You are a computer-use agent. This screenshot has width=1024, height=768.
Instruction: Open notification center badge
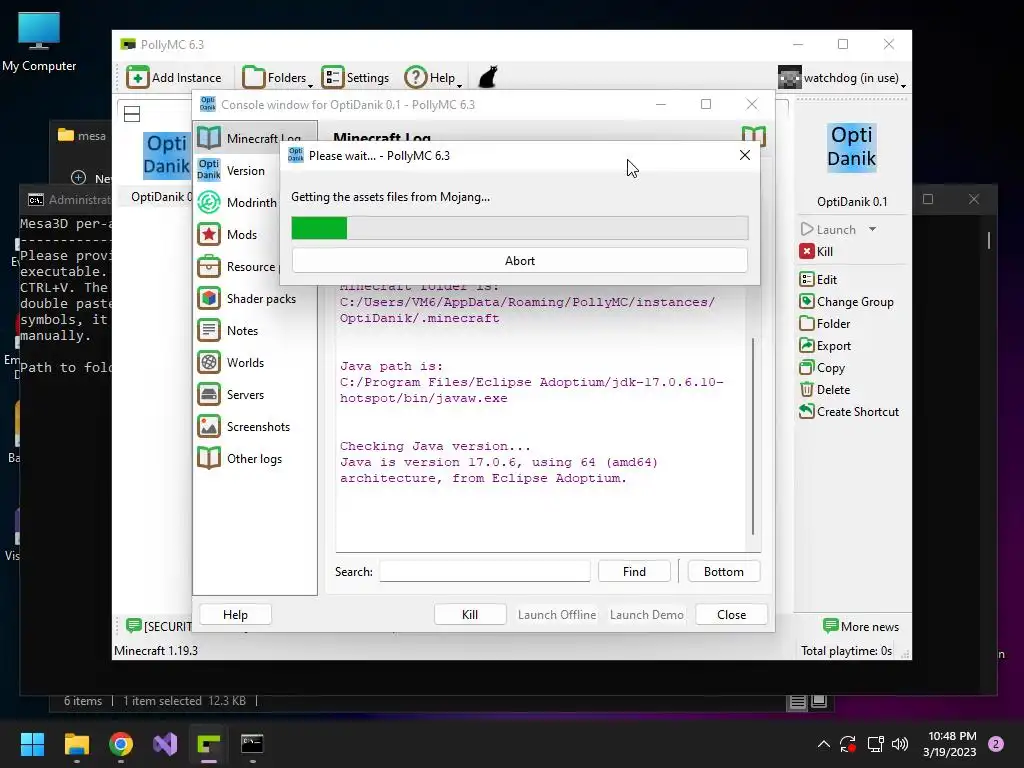click(x=996, y=744)
